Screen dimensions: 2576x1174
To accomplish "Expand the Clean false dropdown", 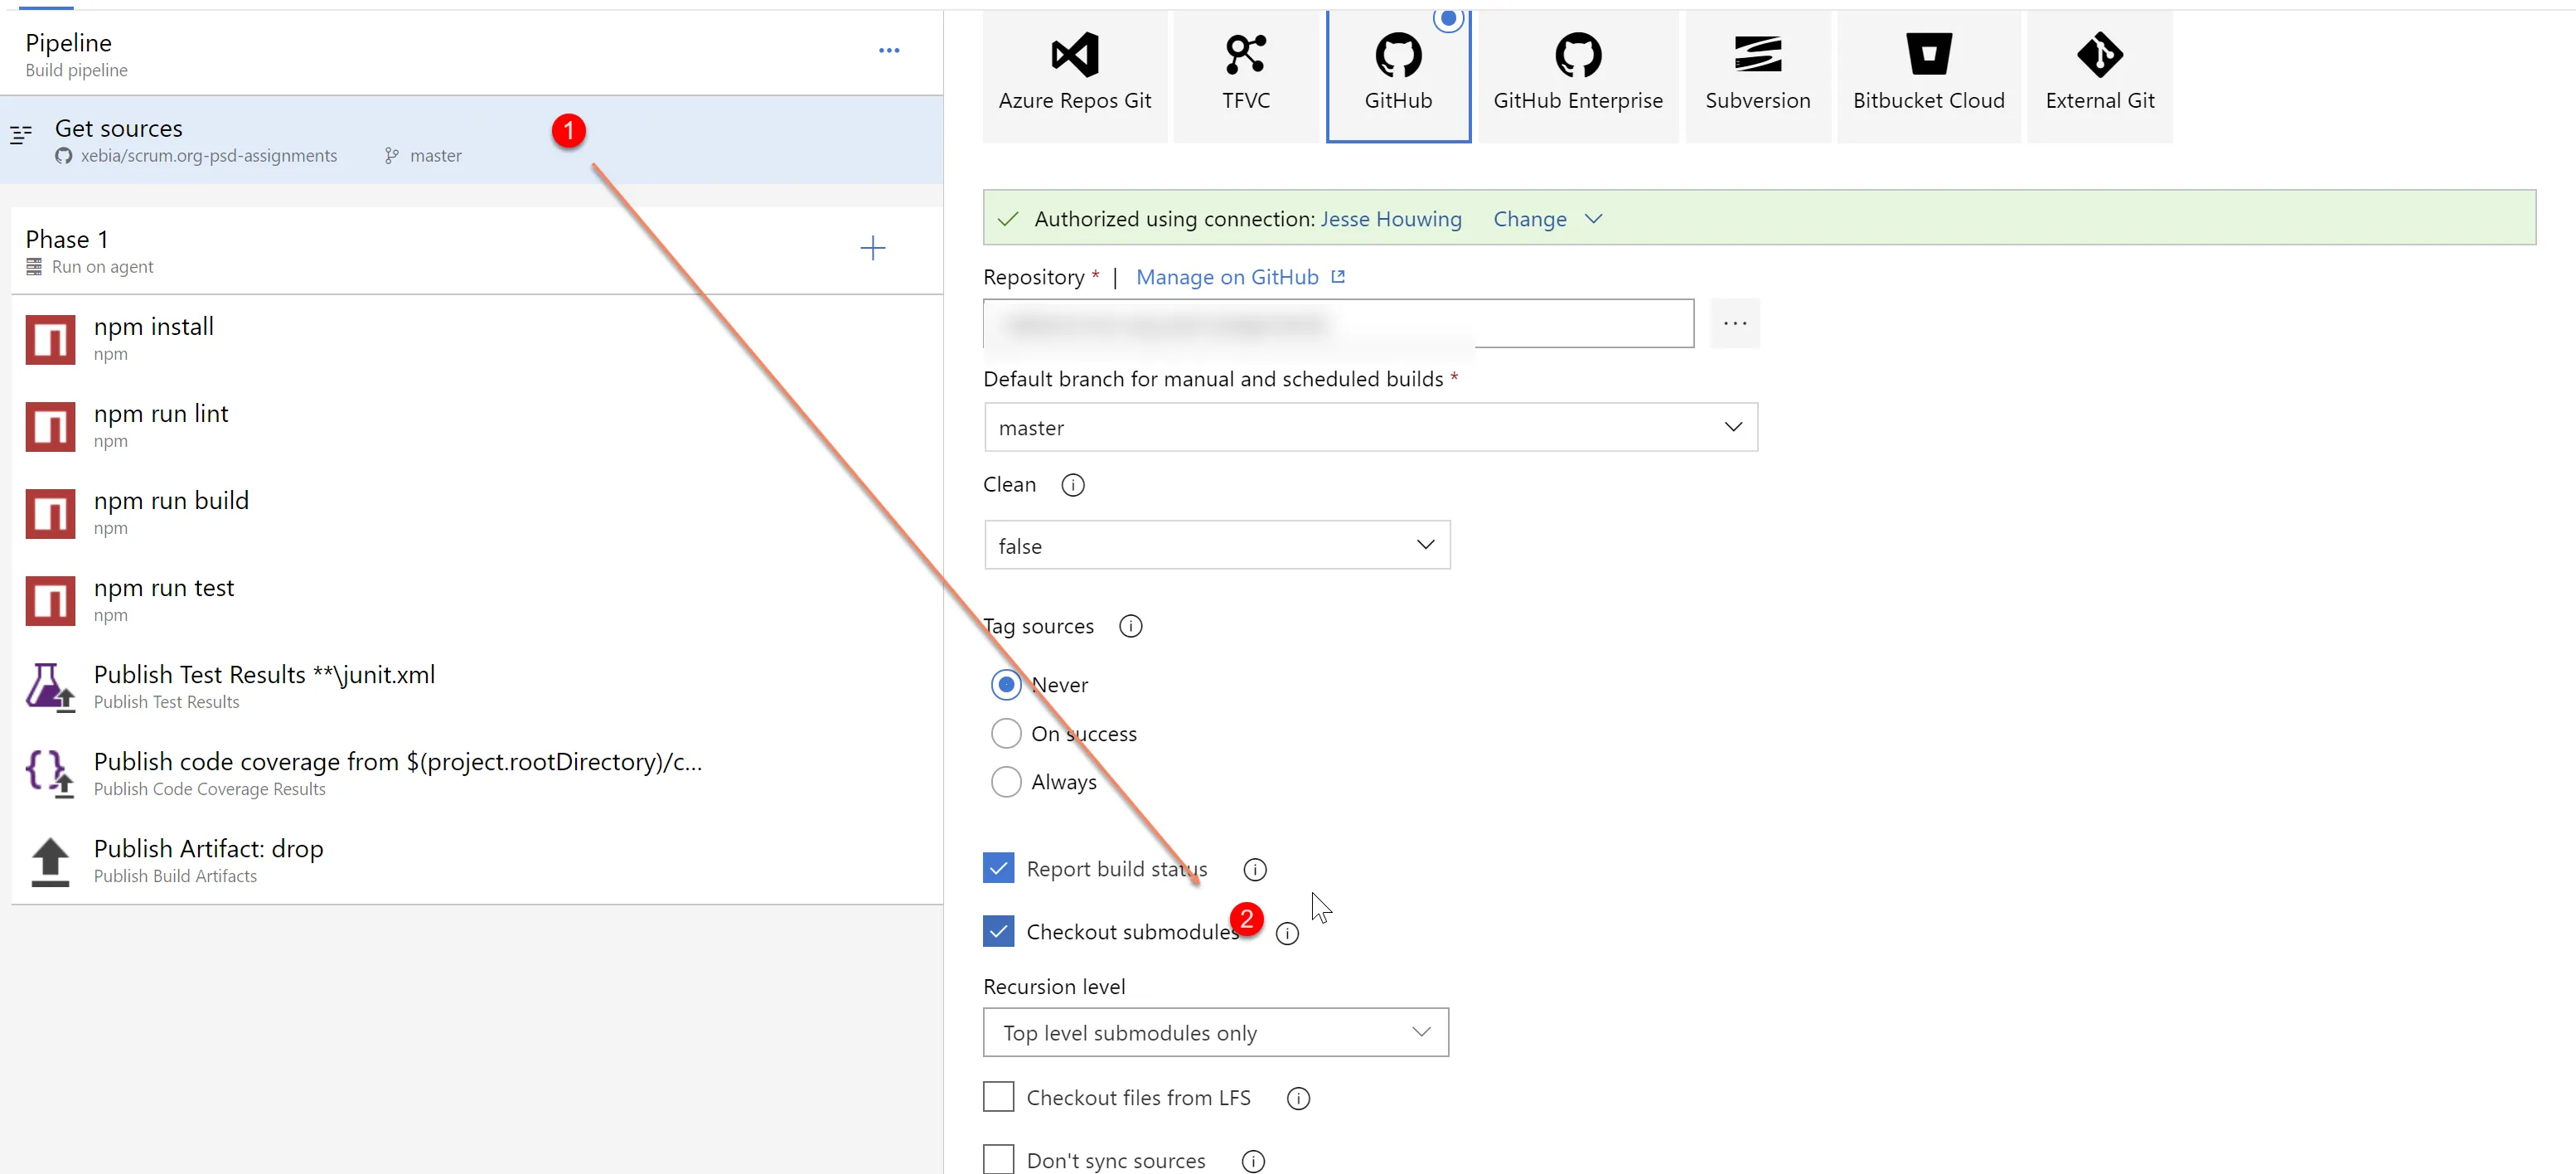I will pyautogui.click(x=1216, y=546).
